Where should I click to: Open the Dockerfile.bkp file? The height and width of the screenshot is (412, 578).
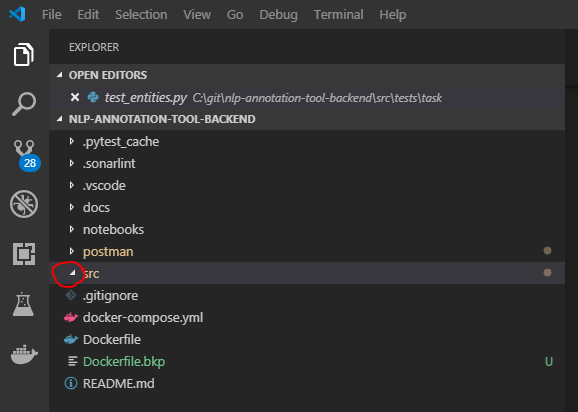pos(124,362)
